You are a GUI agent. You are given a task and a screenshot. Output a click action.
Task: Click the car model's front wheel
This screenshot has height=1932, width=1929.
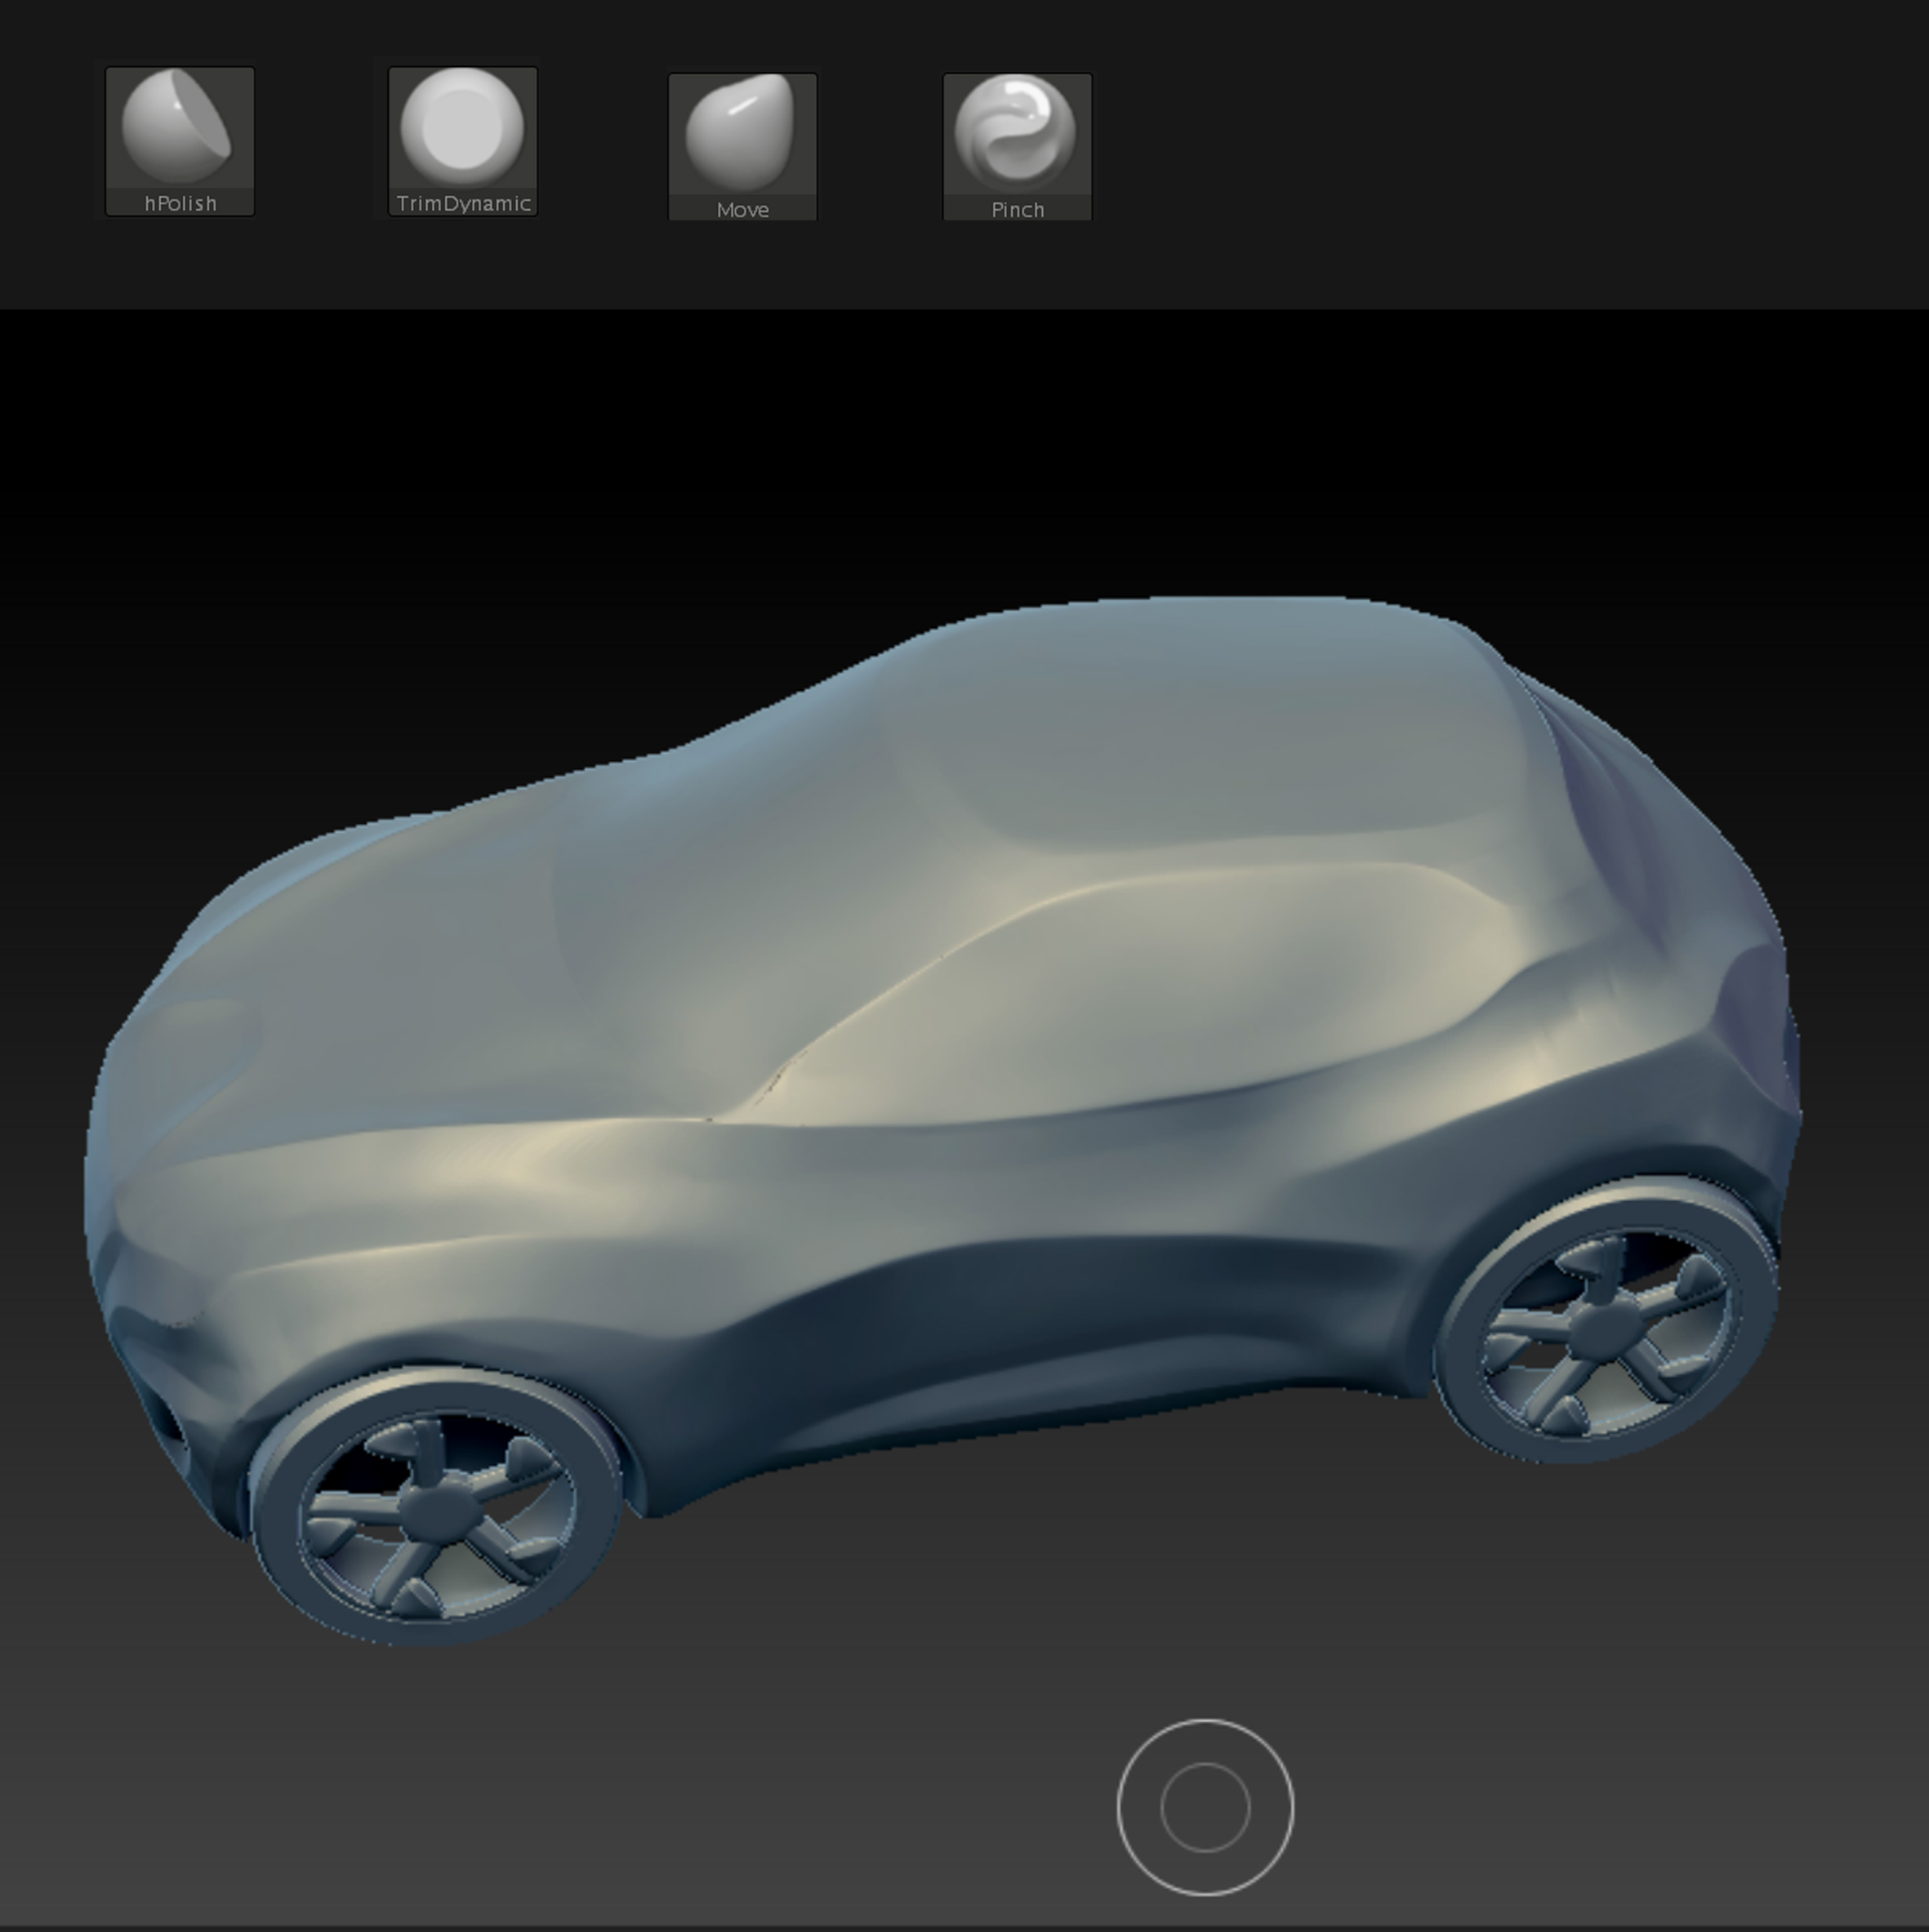click(437, 1505)
